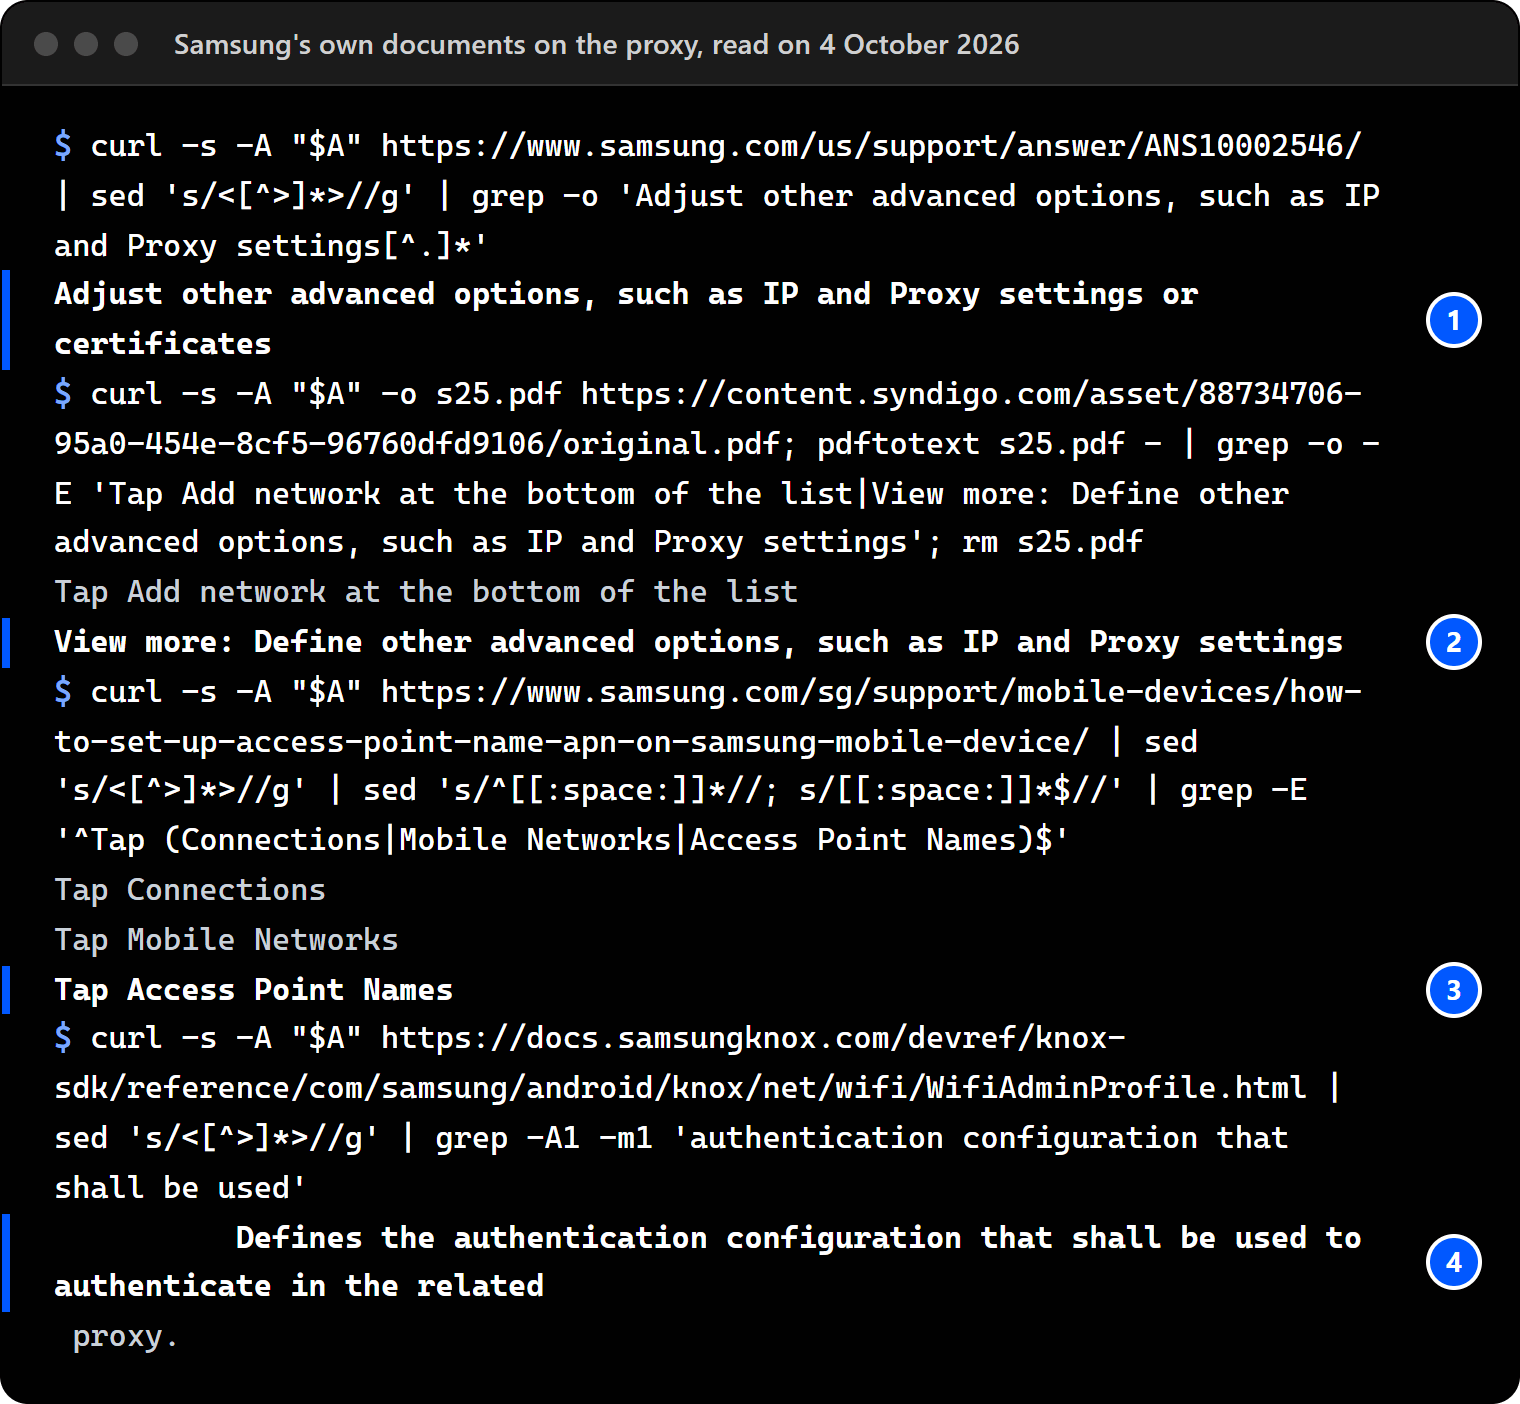Screen dimensions: 1520x1404
Task: Click the output word "certificates"
Action: coord(163,344)
